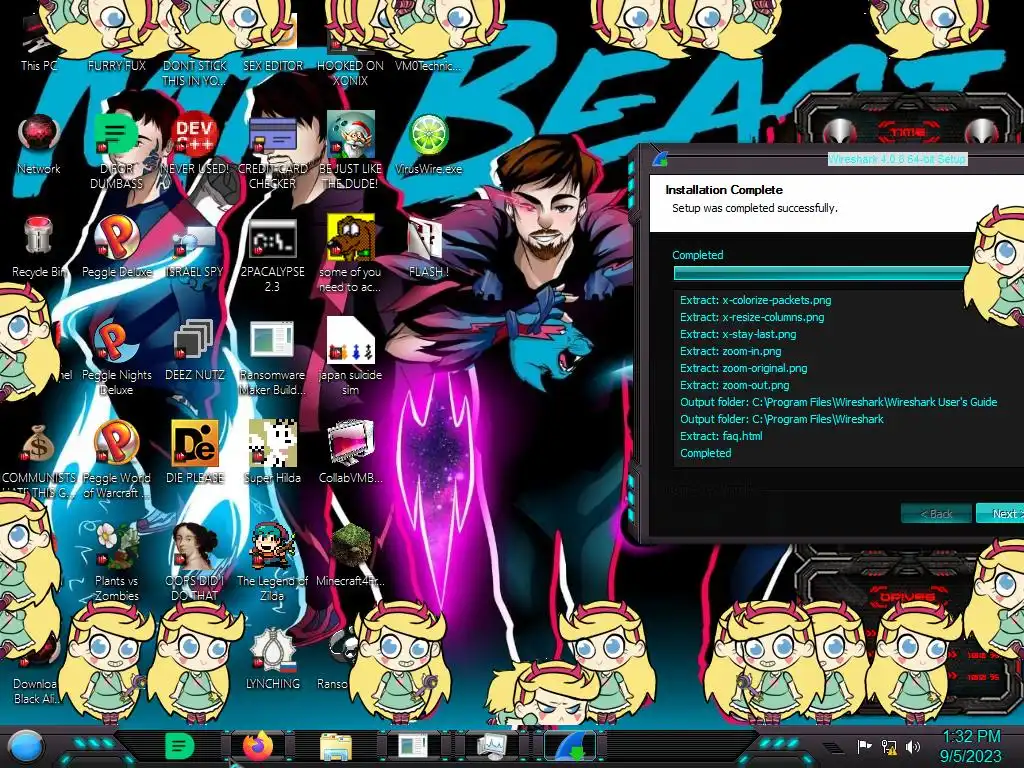Click Next in the Wireshark installer
This screenshot has width=1024, height=768.
pos(1000,513)
